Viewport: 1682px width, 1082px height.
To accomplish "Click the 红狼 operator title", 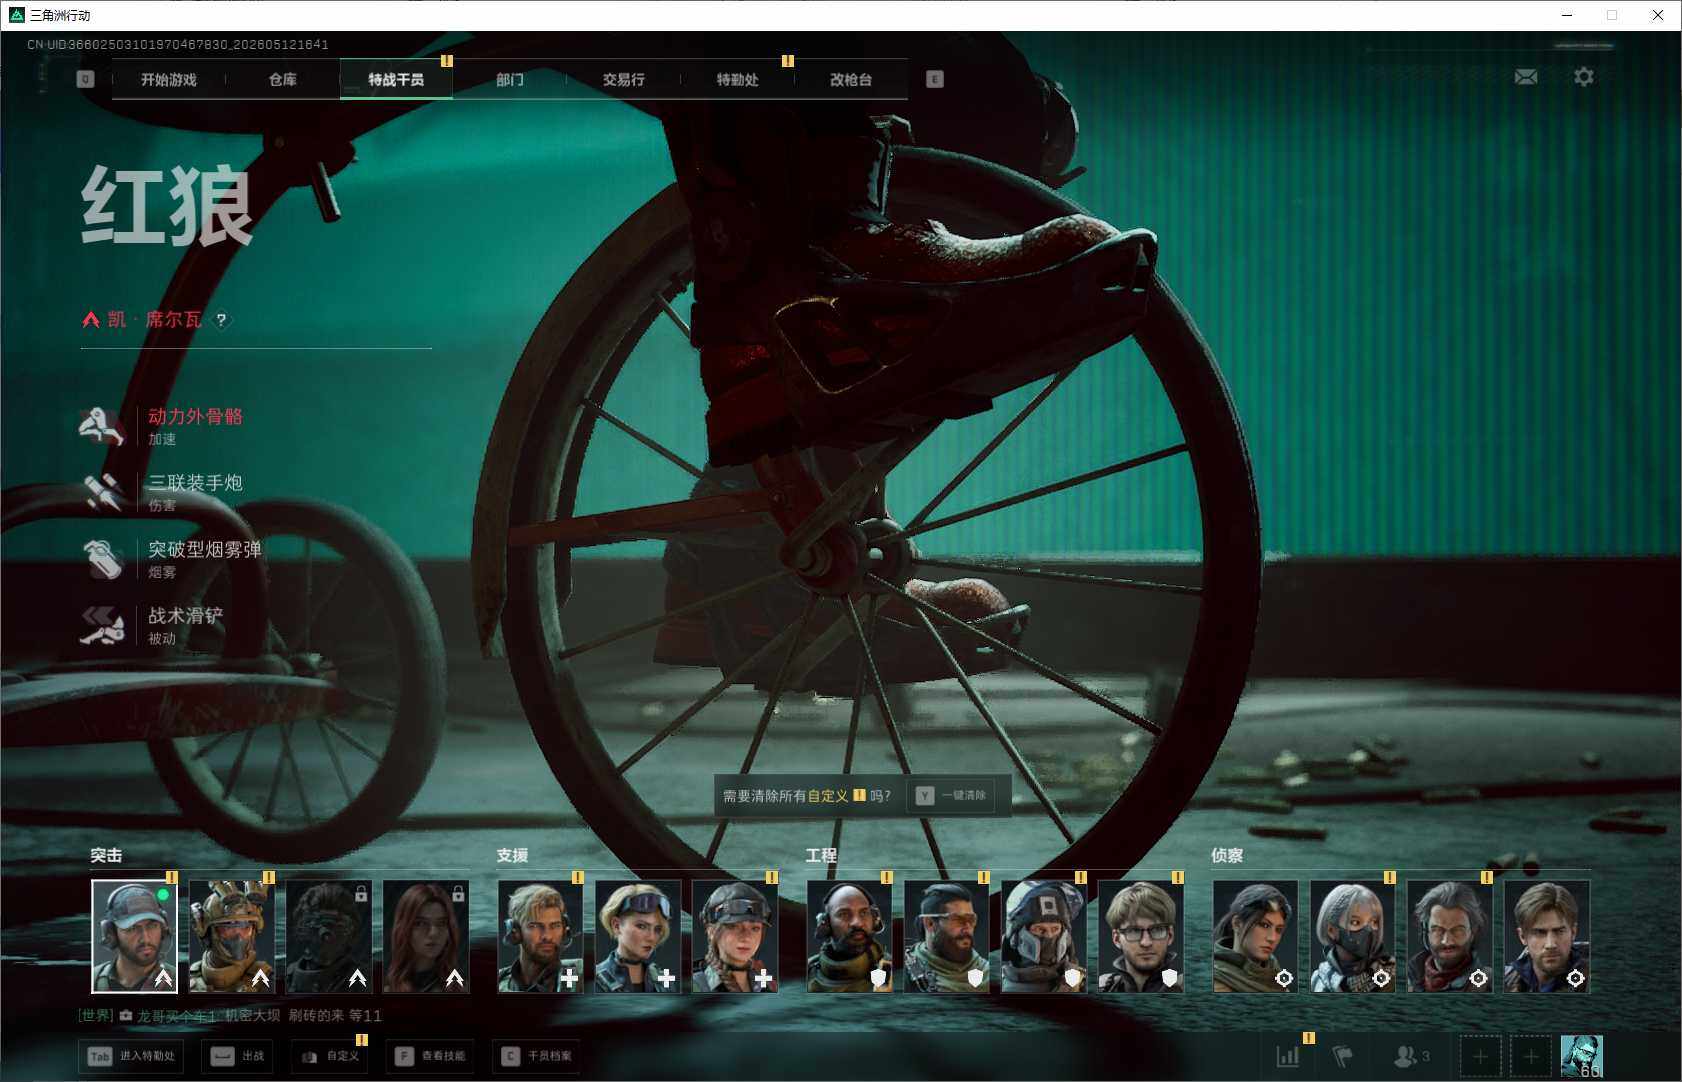I will click(x=167, y=206).
